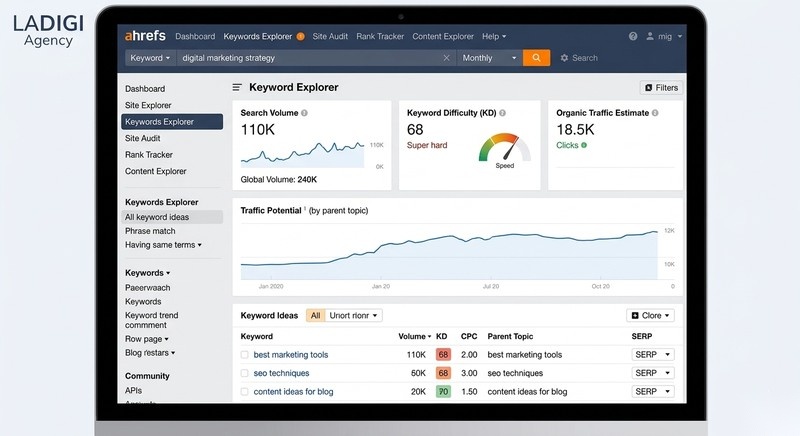Click the Search Volume info icon

304,113
